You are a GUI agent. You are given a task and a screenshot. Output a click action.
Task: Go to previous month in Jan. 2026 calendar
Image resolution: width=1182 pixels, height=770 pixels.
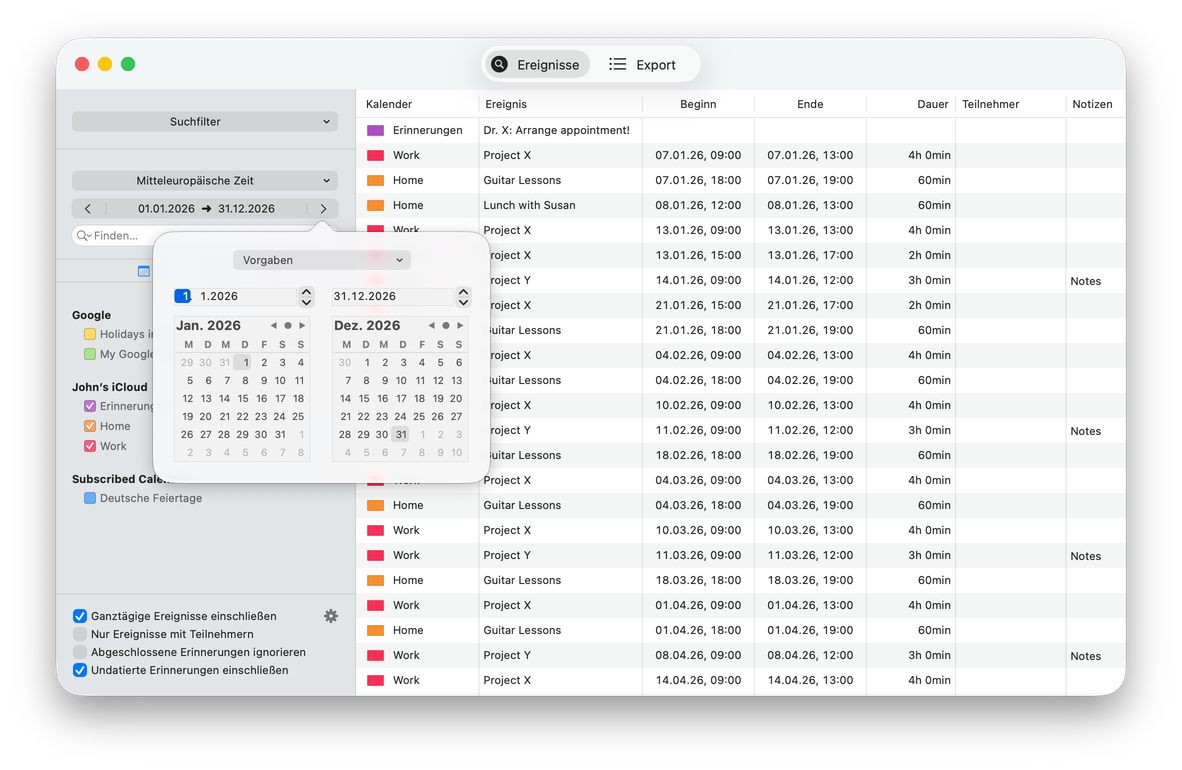click(x=274, y=326)
